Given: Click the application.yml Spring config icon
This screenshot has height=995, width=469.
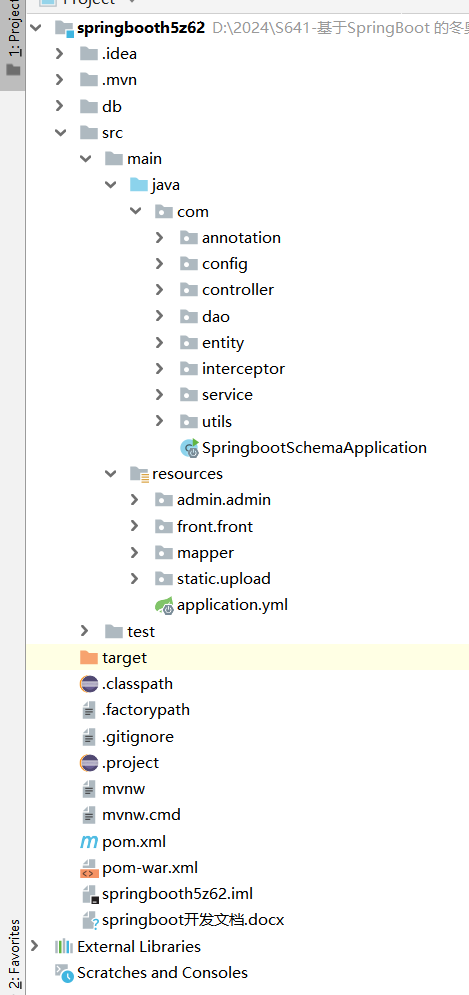Looking at the screenshot, I should (x=164, y=605).
